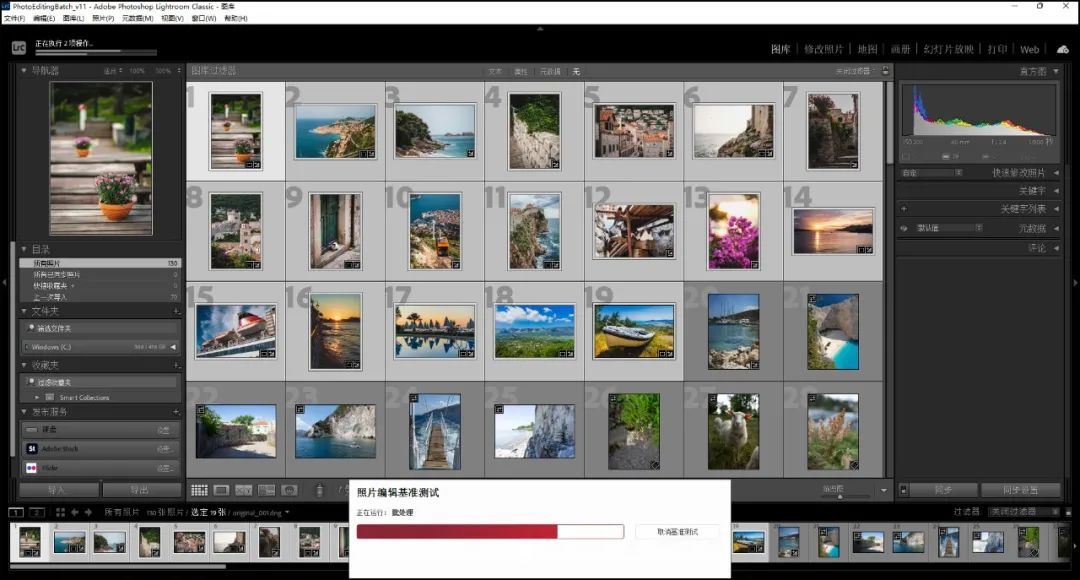The width and height of the screenshot is (1080, 580).
Task: Collapse the Collections panel
Action: 24,365
